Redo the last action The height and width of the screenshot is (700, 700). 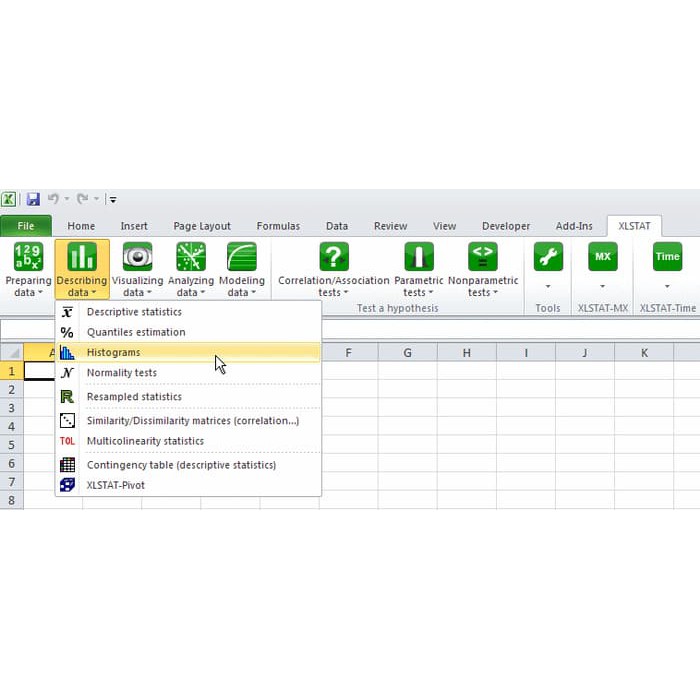click(82, 198)
